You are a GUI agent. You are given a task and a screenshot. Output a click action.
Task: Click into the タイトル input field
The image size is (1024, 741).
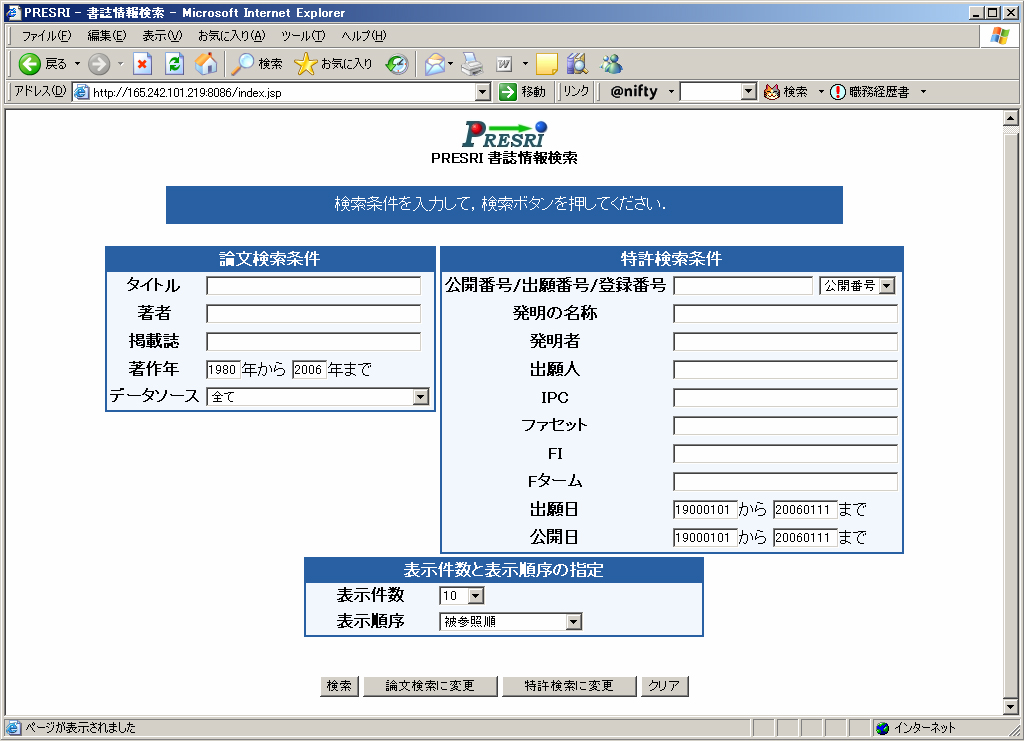(313, 286)
